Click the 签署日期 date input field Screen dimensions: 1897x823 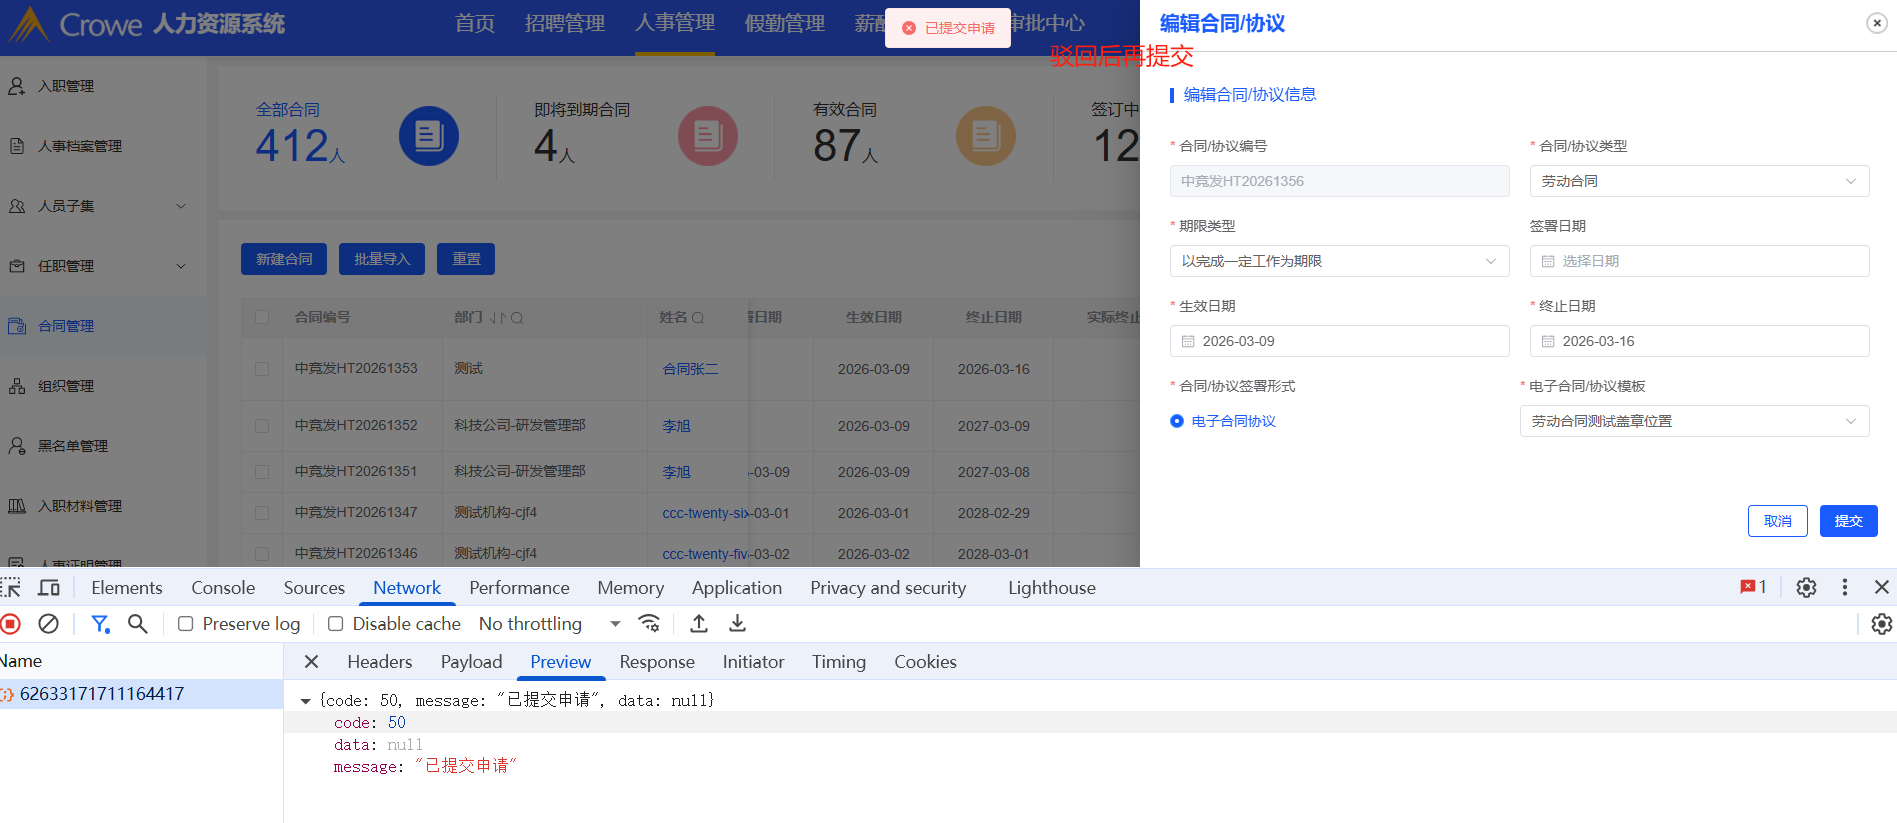click(x=1698, y=261)
